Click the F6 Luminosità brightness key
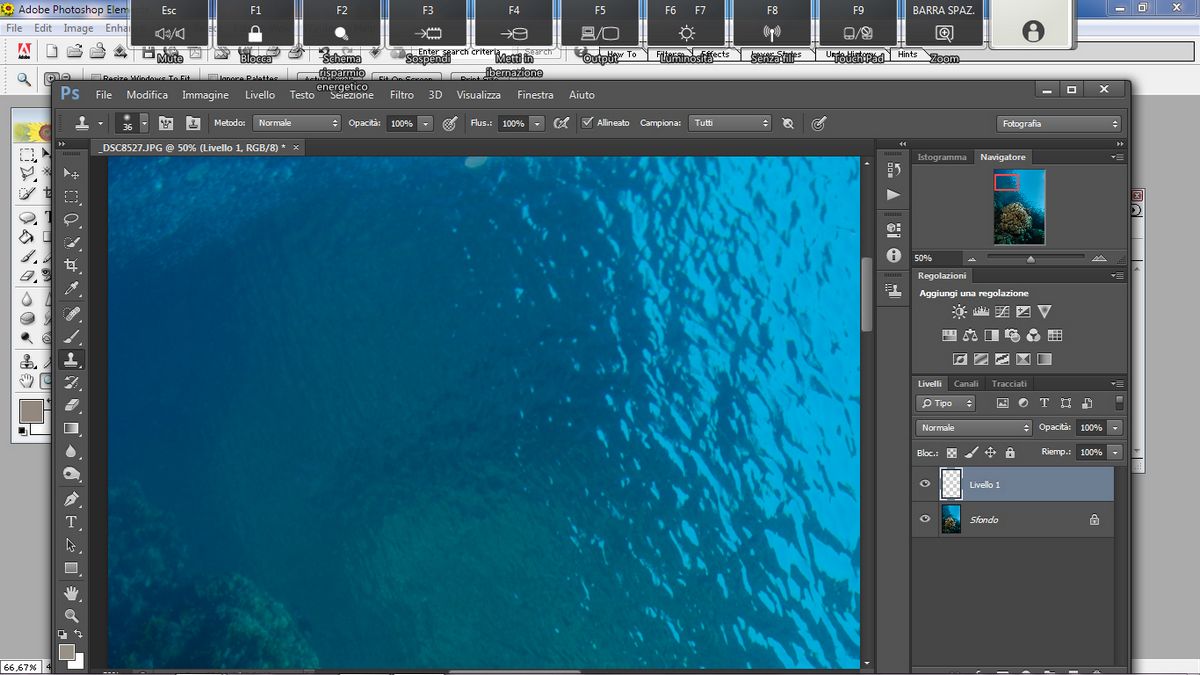Viewport: 1200px width, 675px height. [686, 24]
